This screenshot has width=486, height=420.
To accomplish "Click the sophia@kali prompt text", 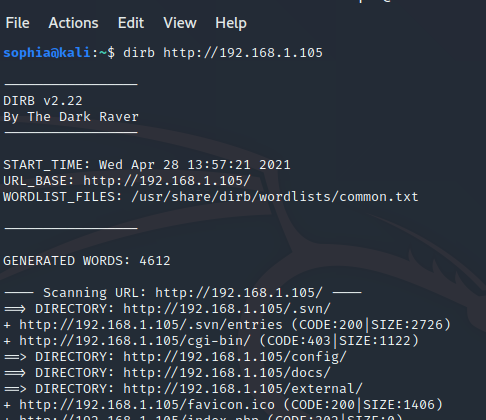I will coord(47,53).
